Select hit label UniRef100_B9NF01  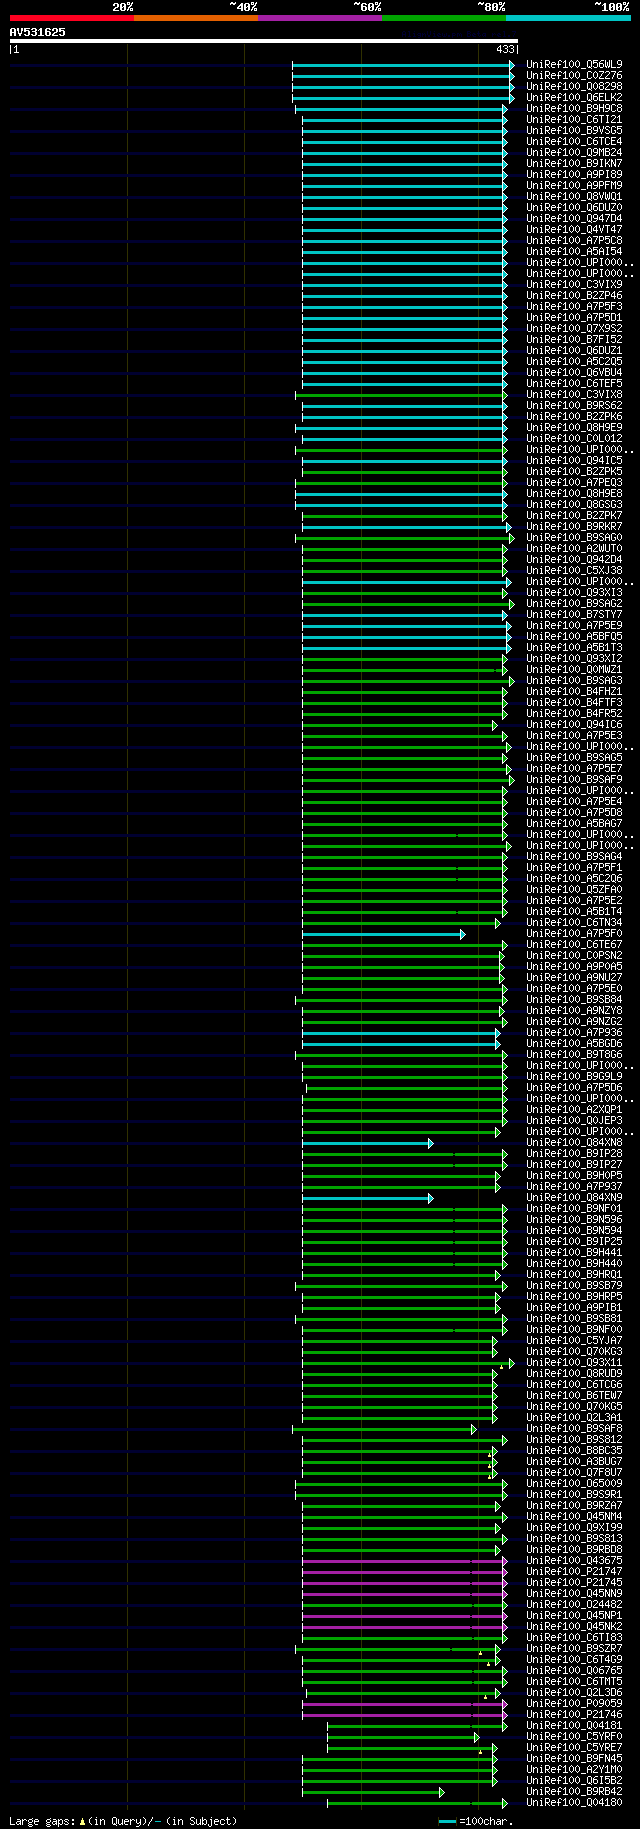pyautogui.click(x=574, y=1209)
